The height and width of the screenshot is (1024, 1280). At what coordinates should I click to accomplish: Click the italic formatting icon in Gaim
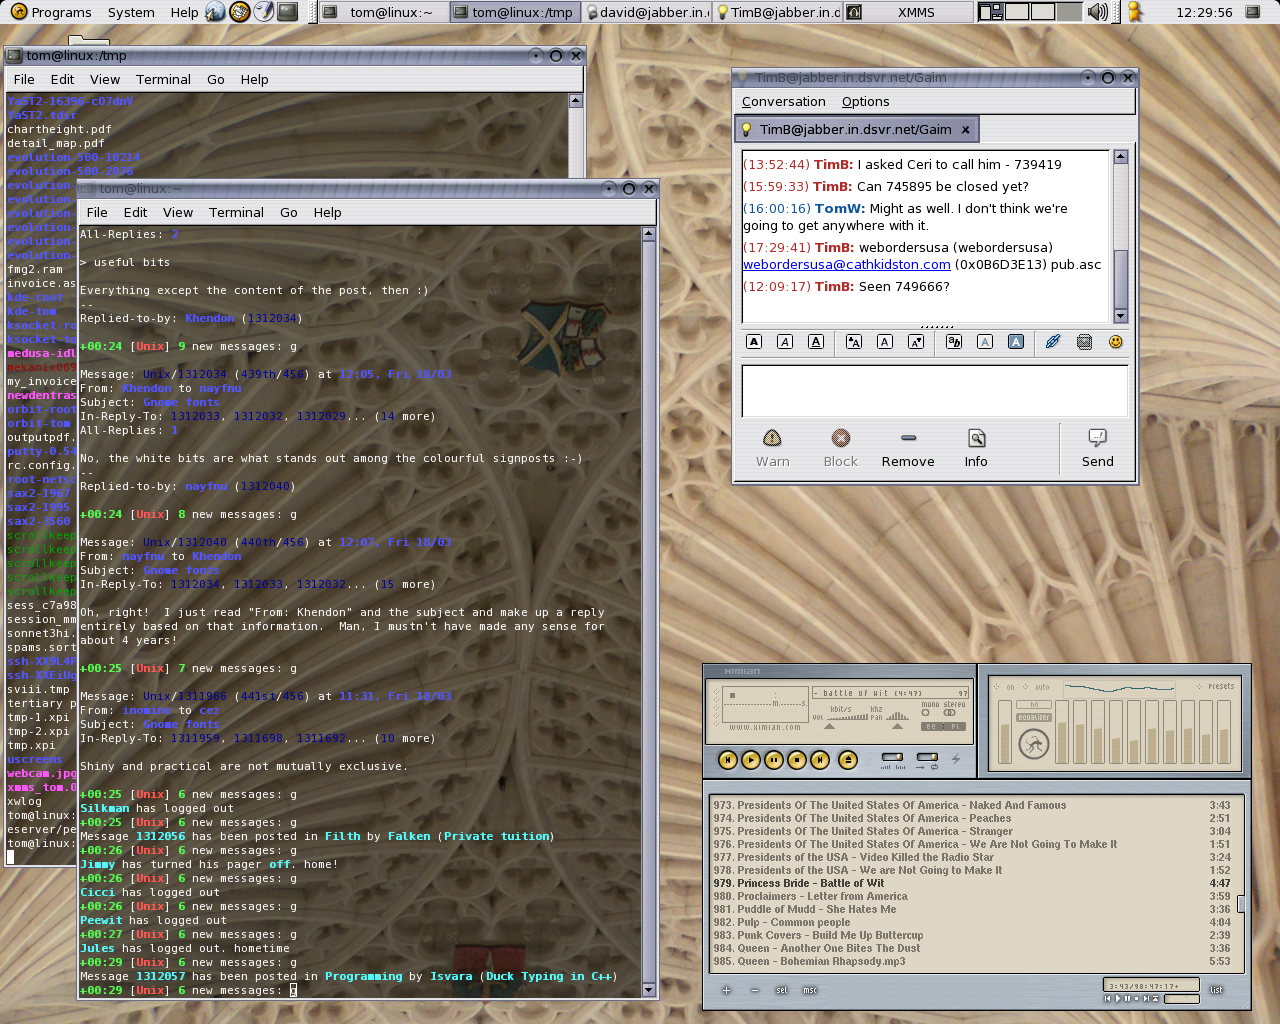pos(785,342)
